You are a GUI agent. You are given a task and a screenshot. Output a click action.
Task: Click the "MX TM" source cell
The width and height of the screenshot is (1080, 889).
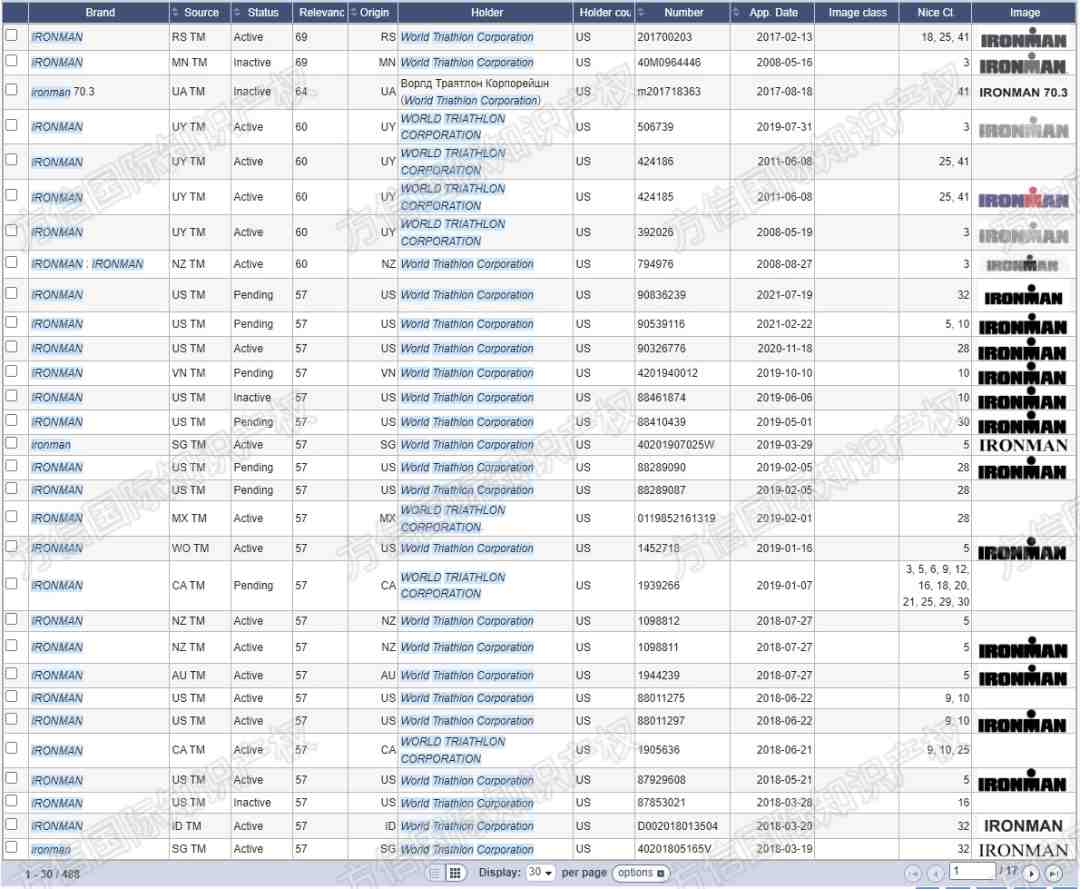(x=189, y=518)
